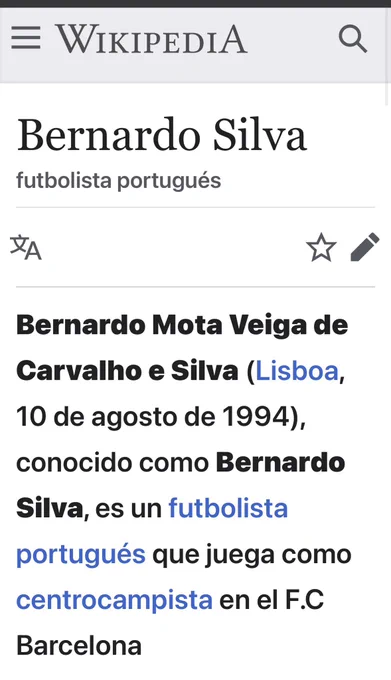391x680 pixels.
Task: Click the text conocido como
Action: (113, 463)
